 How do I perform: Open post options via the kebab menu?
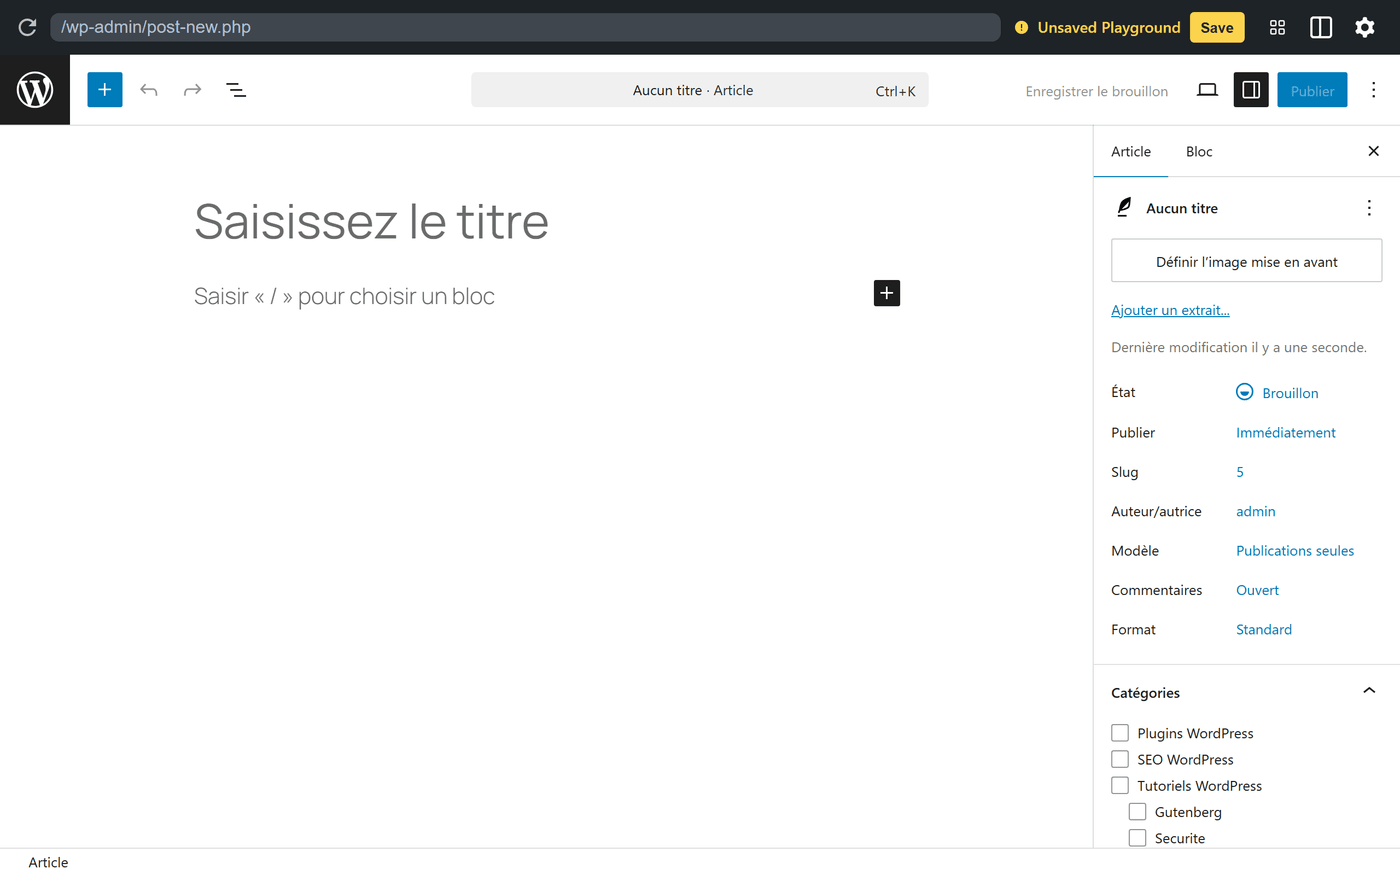click(1373, 89)
